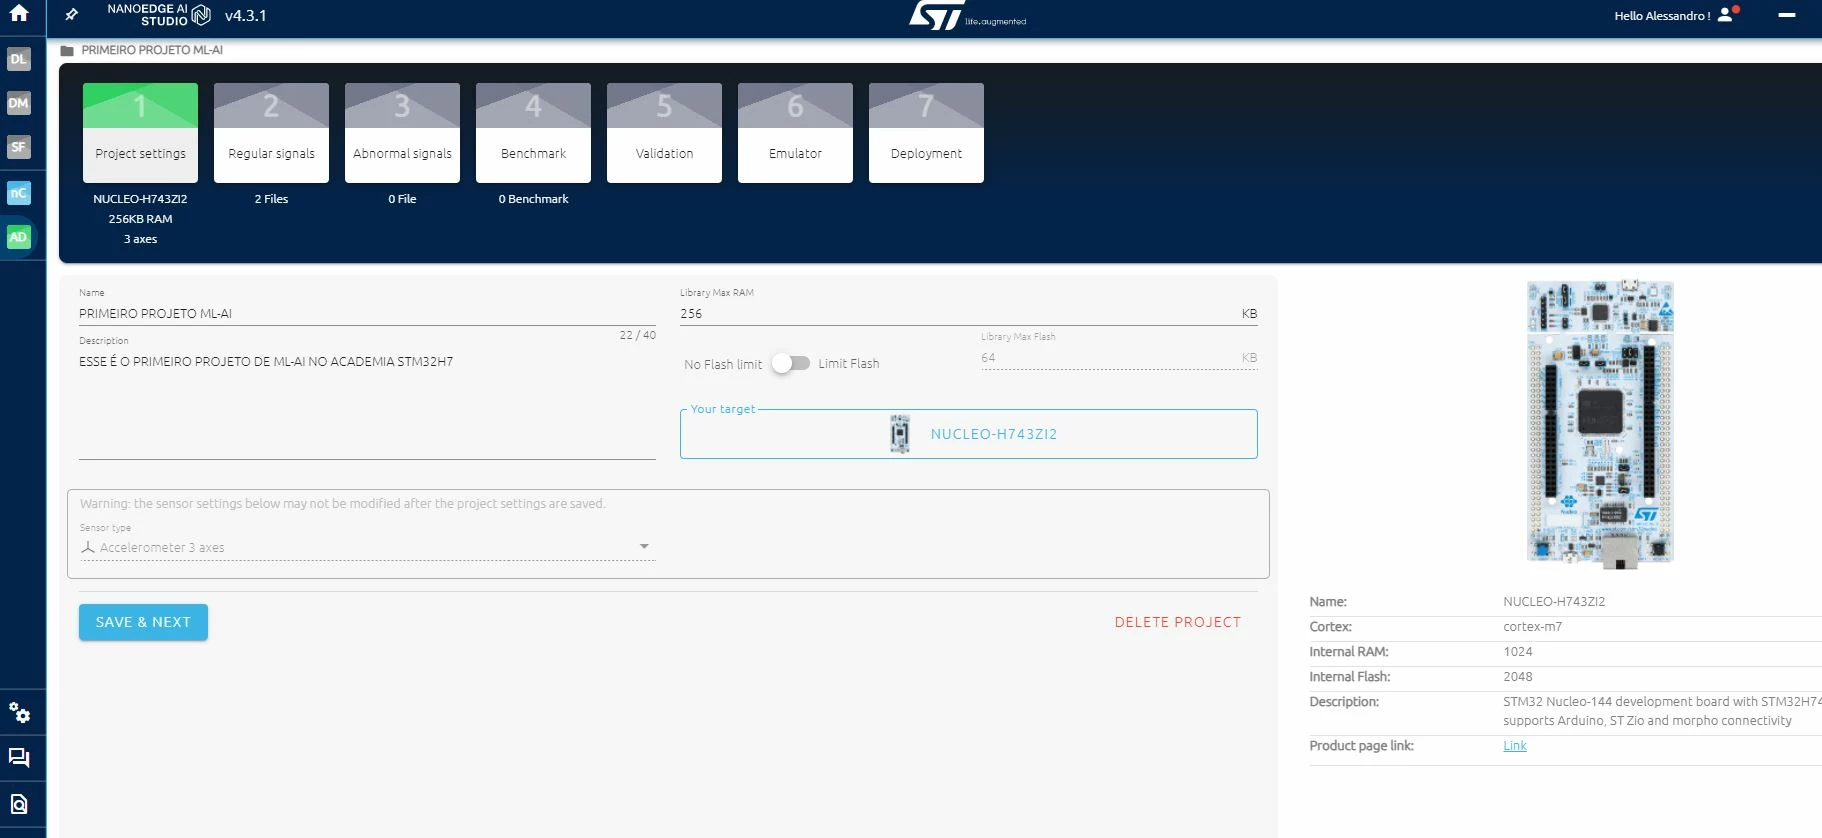Image resolution: width=1822 pixels, height=838 pixels.
Task: Click the 0 File label
Action: pos(402,199)
